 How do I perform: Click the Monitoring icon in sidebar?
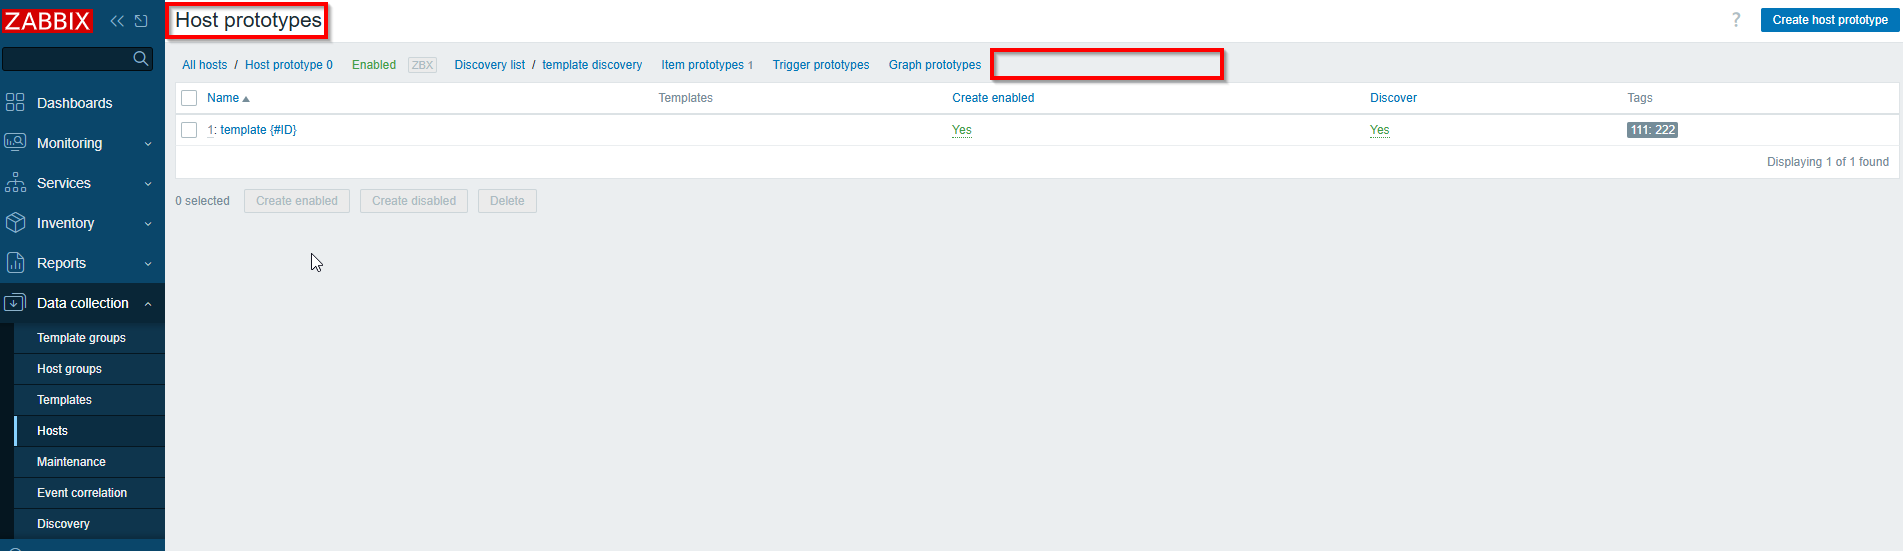15,142
